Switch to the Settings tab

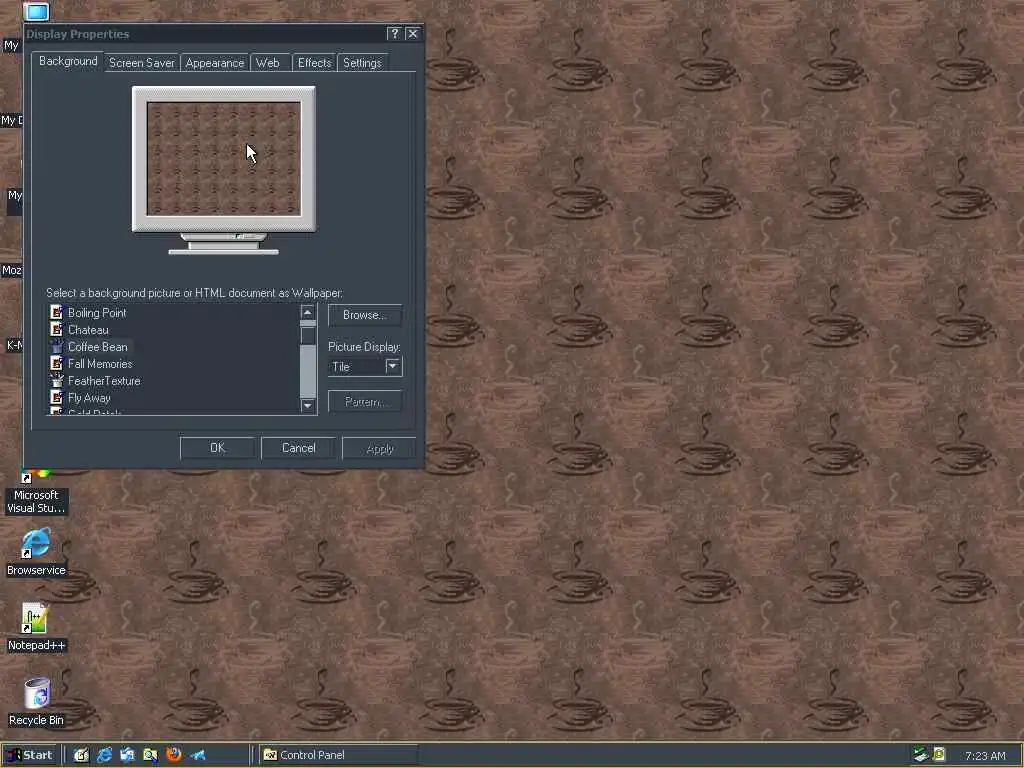coord(362,63)
